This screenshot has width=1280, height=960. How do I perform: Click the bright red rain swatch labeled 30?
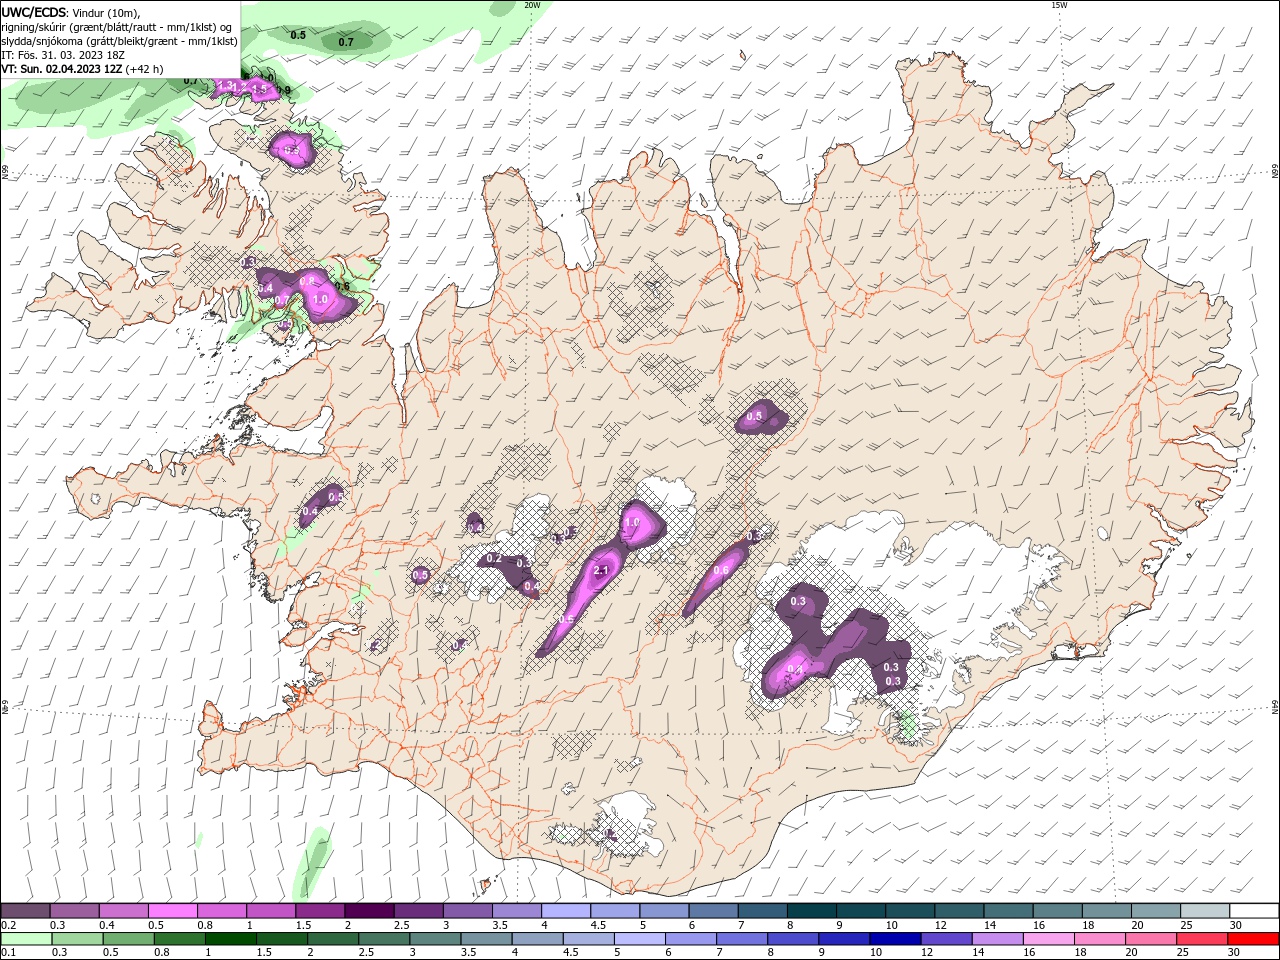(1253, 939)
